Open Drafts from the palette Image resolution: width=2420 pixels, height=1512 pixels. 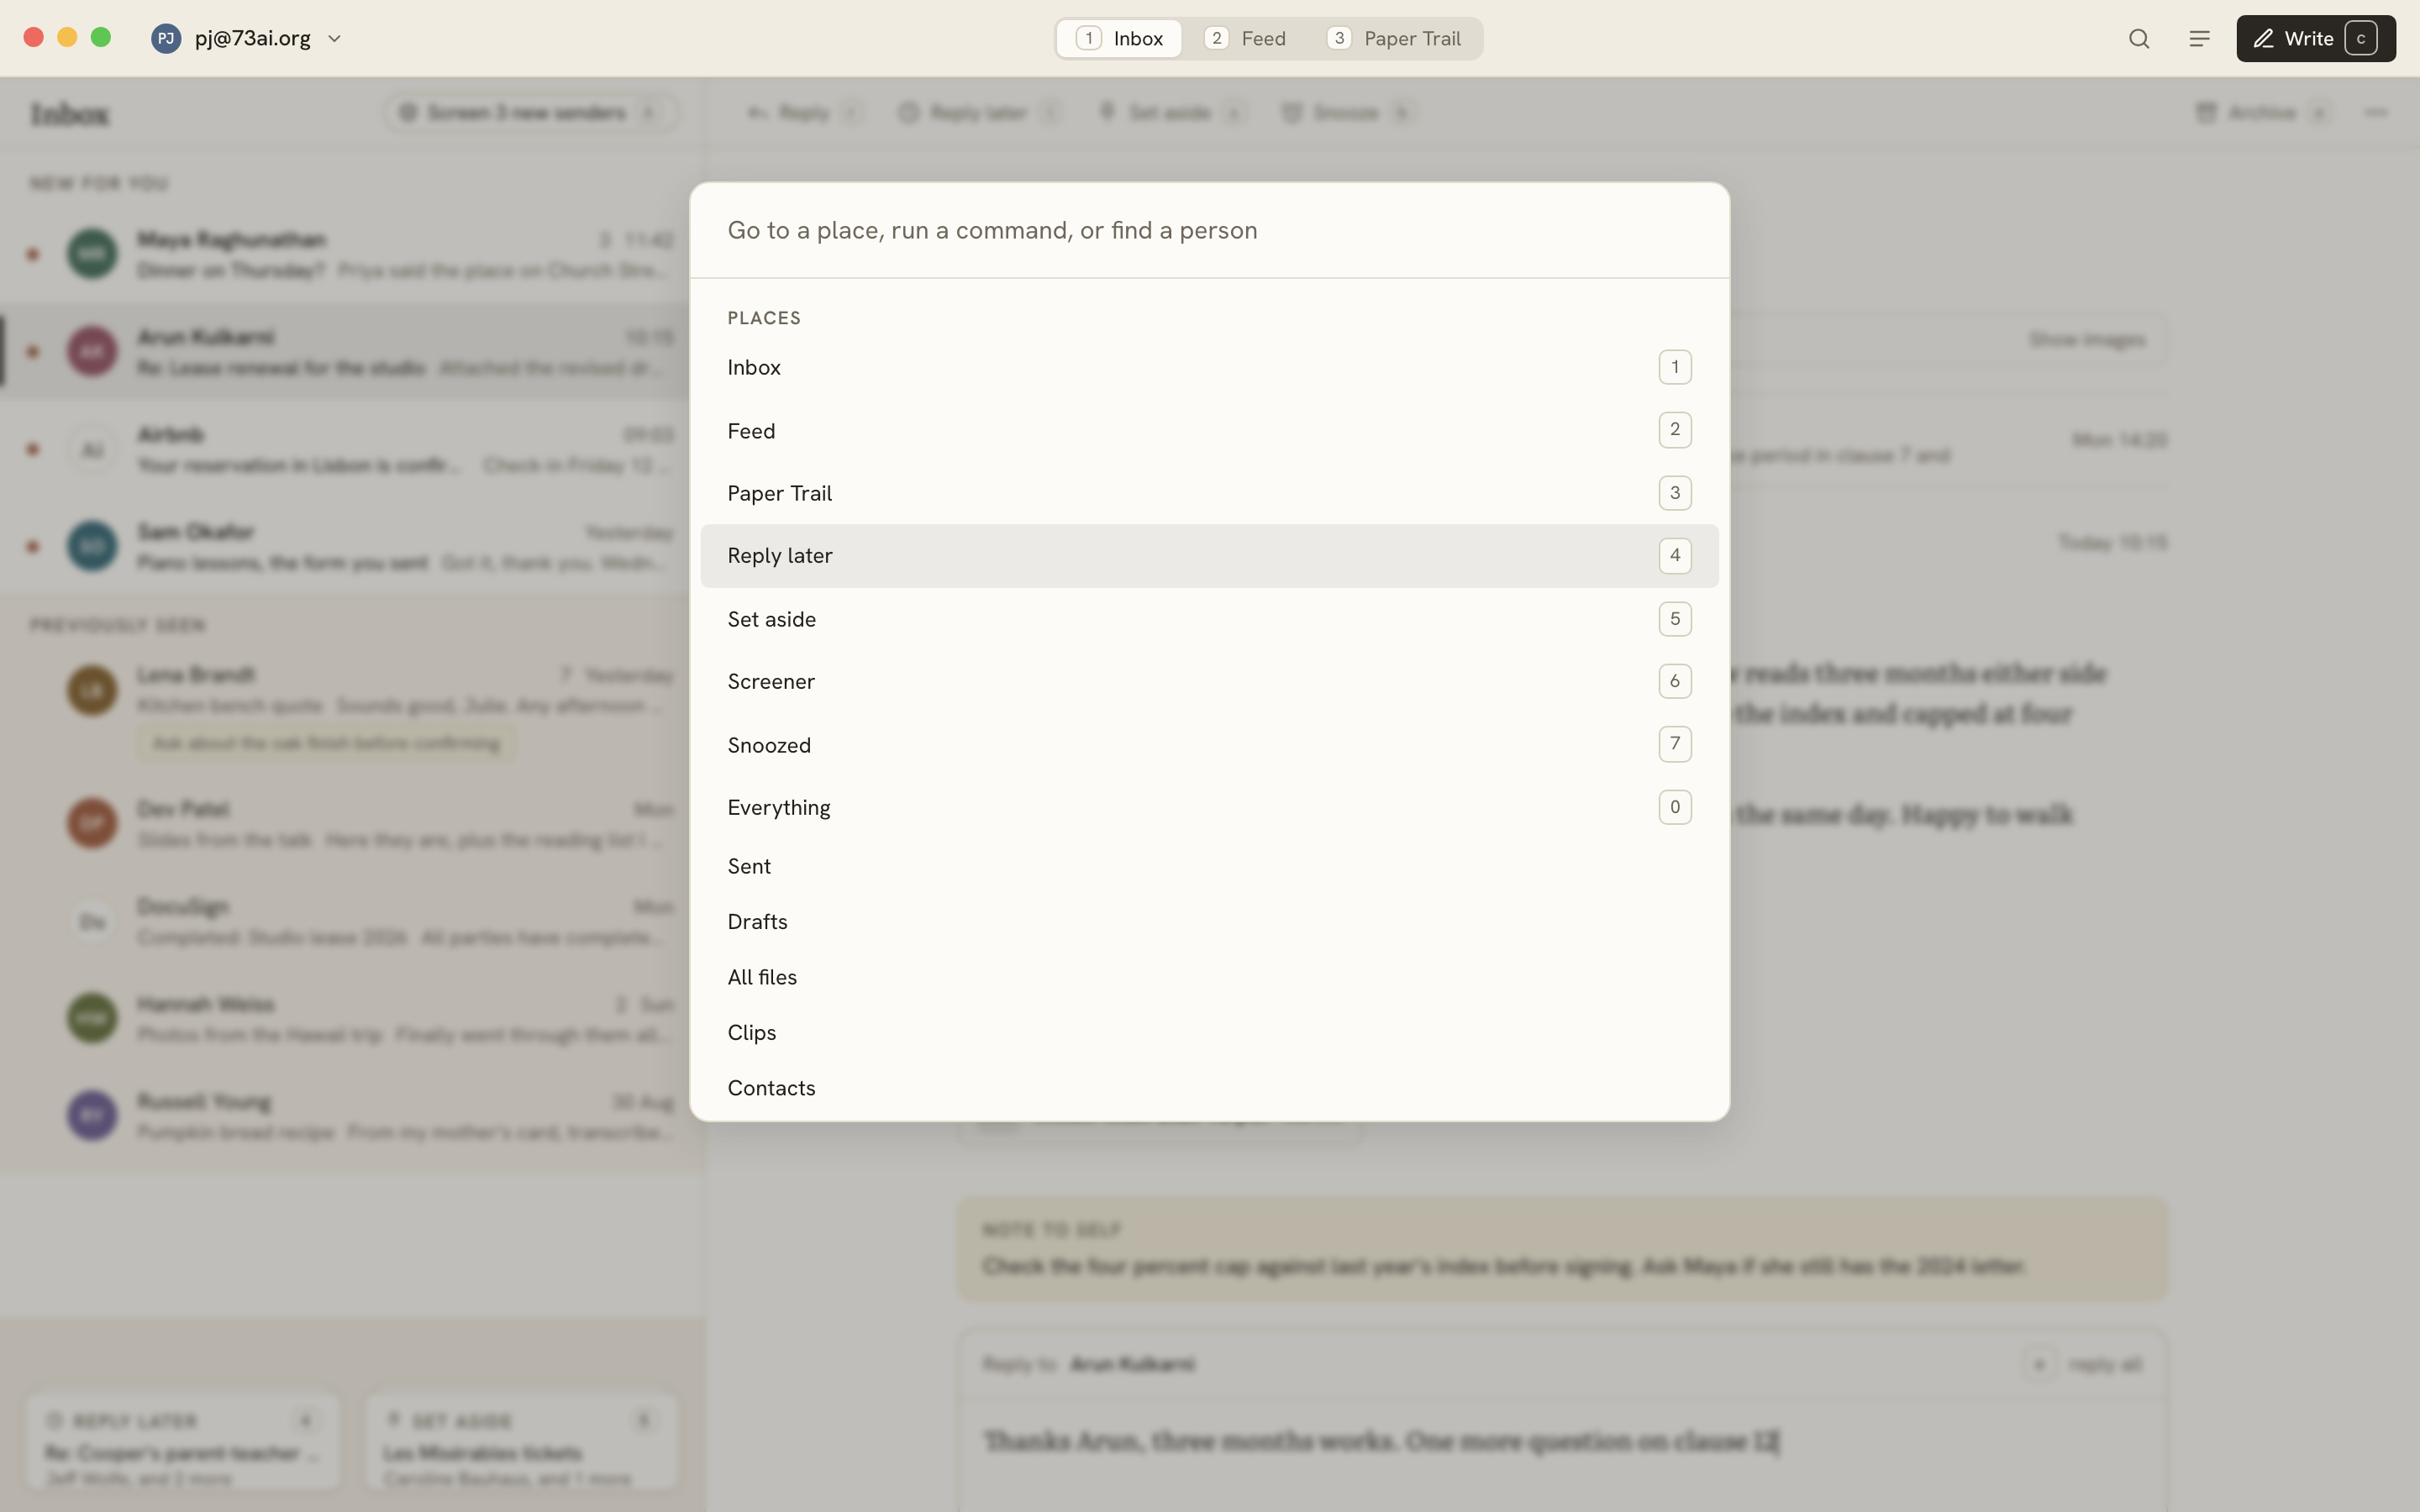point(1209,922)
